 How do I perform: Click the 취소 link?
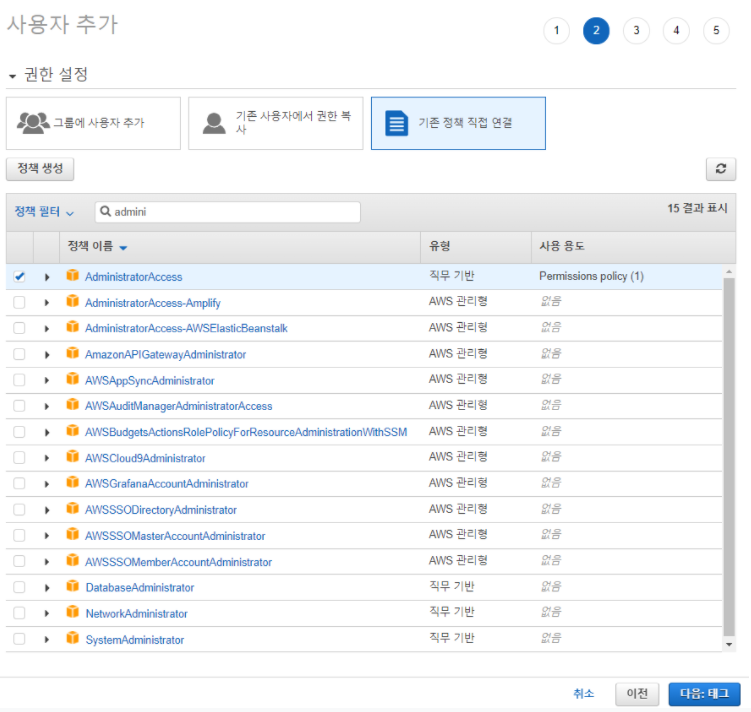[583, 694]
